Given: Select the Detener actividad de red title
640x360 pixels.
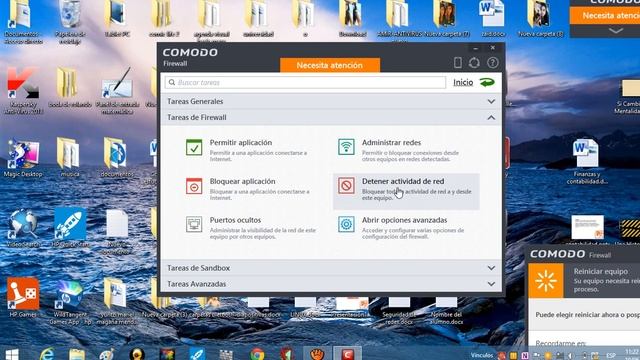Looking at the screenshot, I should pyautogui.click(x=403, y=181).
